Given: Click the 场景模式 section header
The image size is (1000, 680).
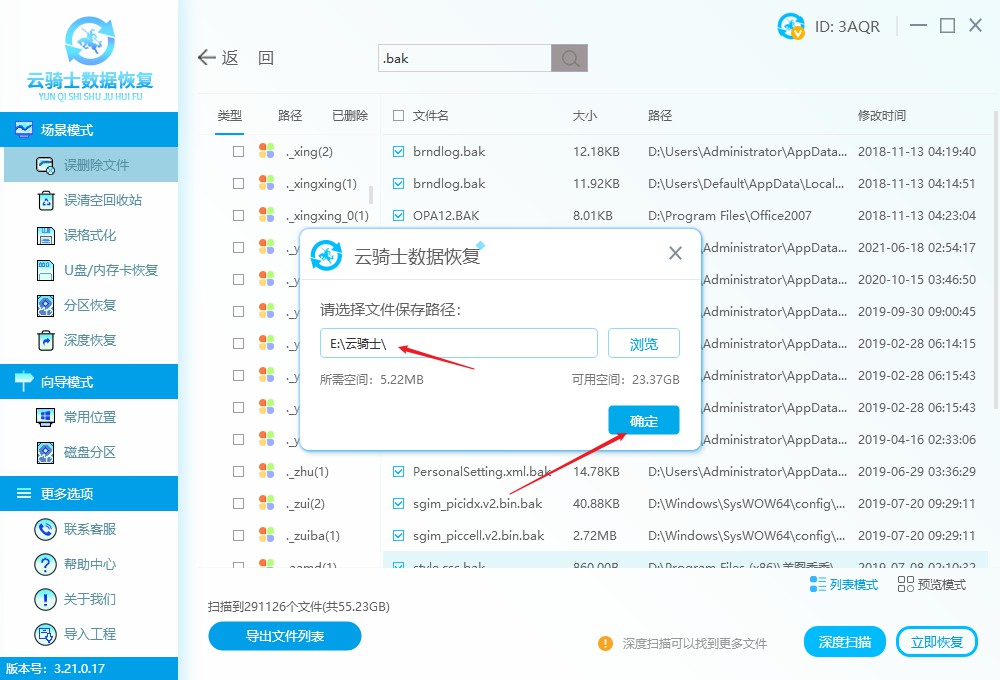Looking at the screenshot, I should 89,130.
